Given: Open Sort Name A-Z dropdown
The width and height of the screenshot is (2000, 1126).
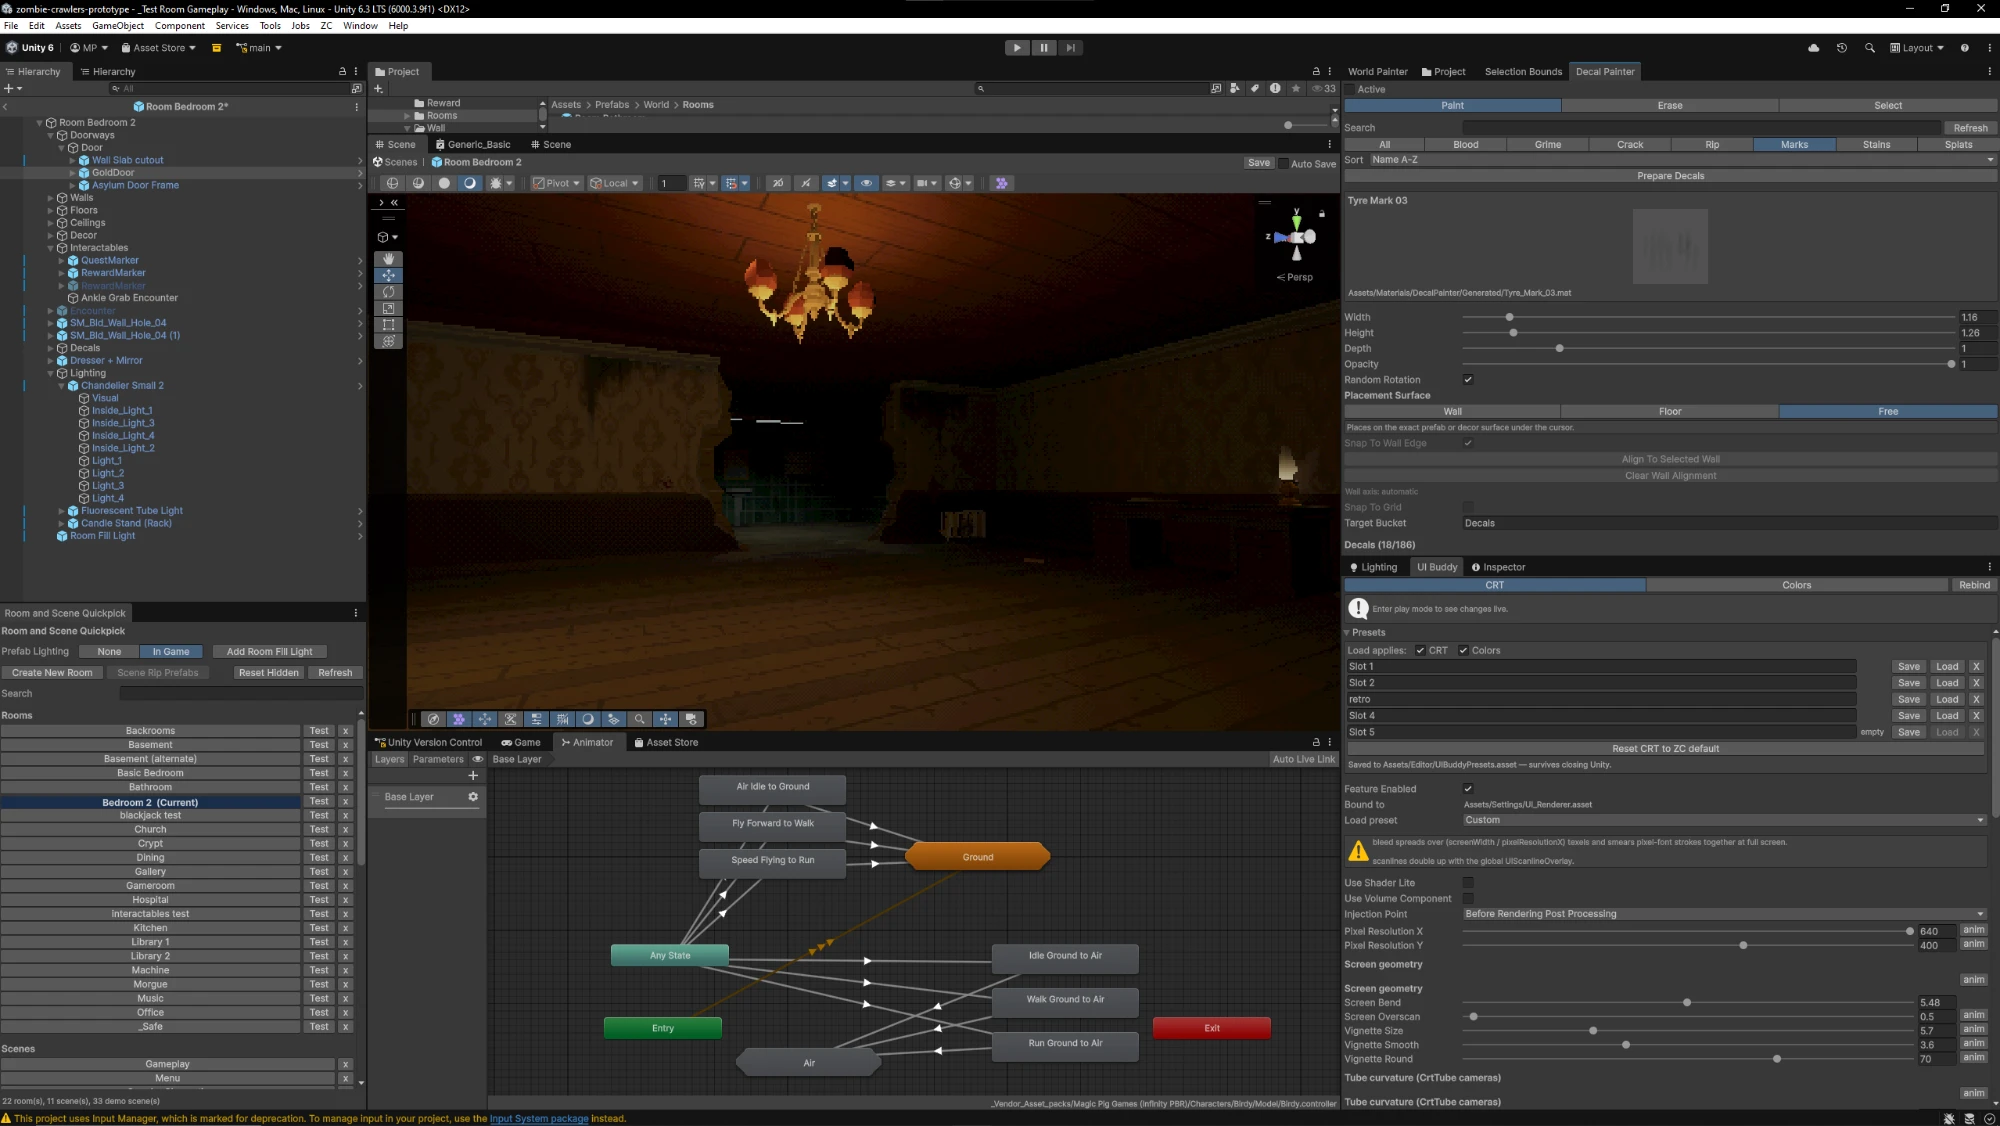Looking at the screenshot, I should [1682, 160].
